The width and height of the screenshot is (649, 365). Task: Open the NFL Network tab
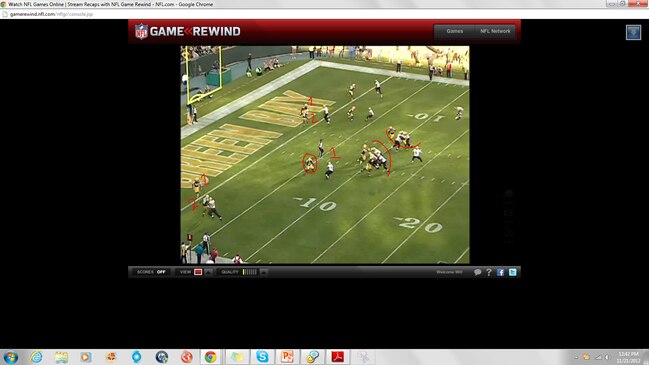495,31
